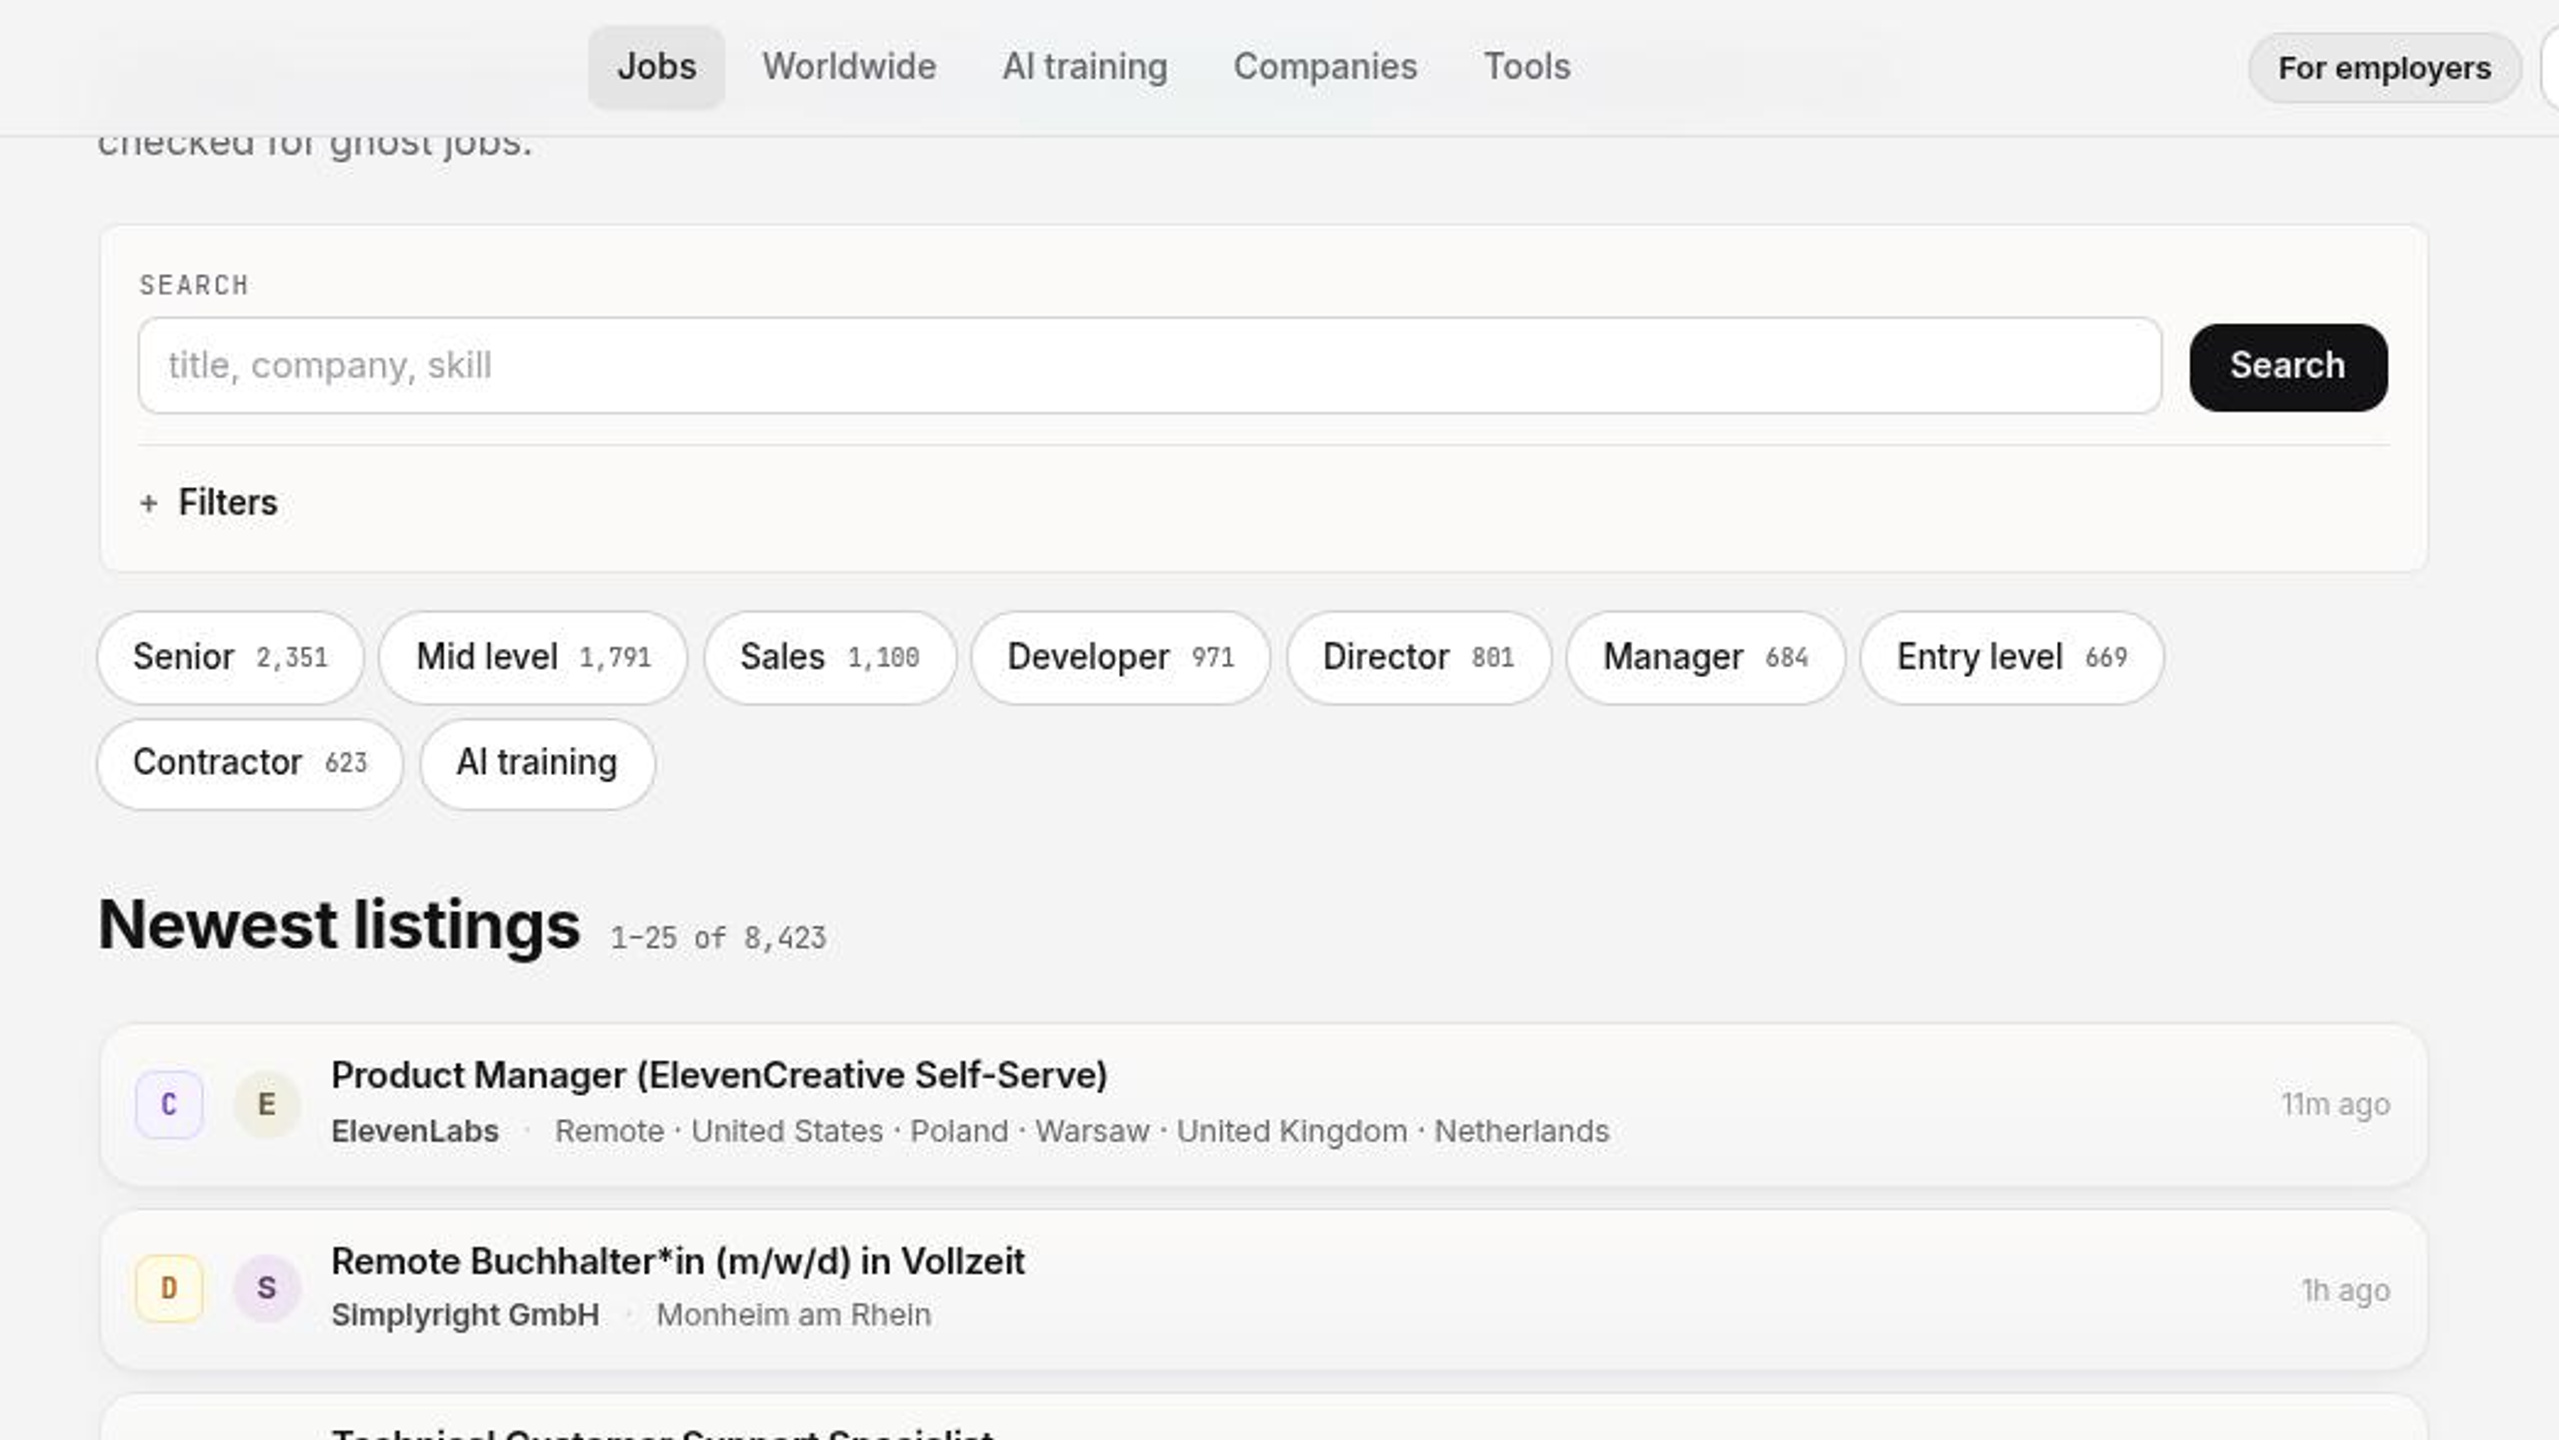This screenshot has height=1440, width=2559.
Task: Click the yellow D badge on Simplyright listing
Action: [x=169, y=1288]
